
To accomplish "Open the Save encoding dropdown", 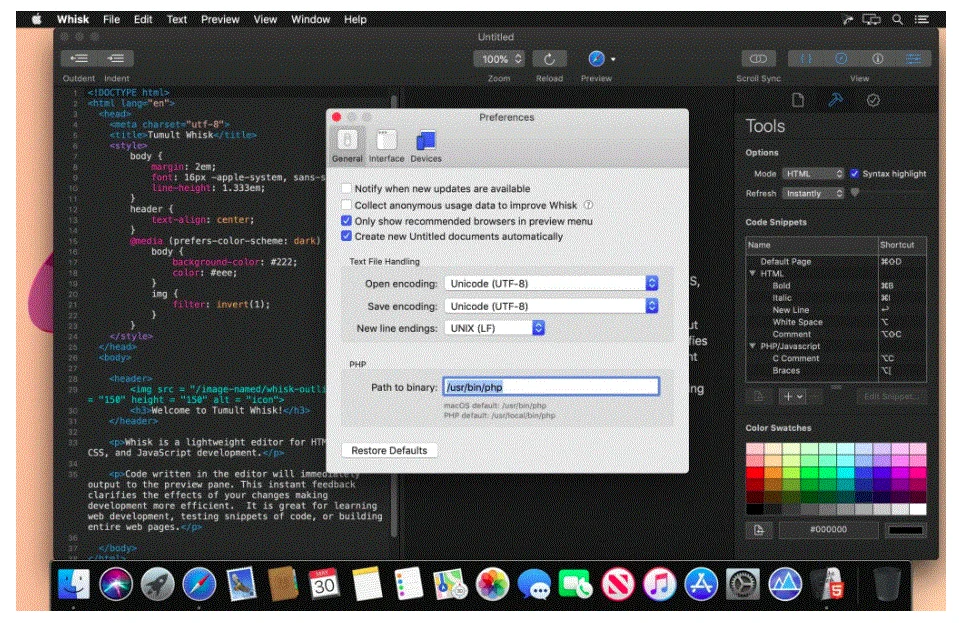I will point(551,306).
